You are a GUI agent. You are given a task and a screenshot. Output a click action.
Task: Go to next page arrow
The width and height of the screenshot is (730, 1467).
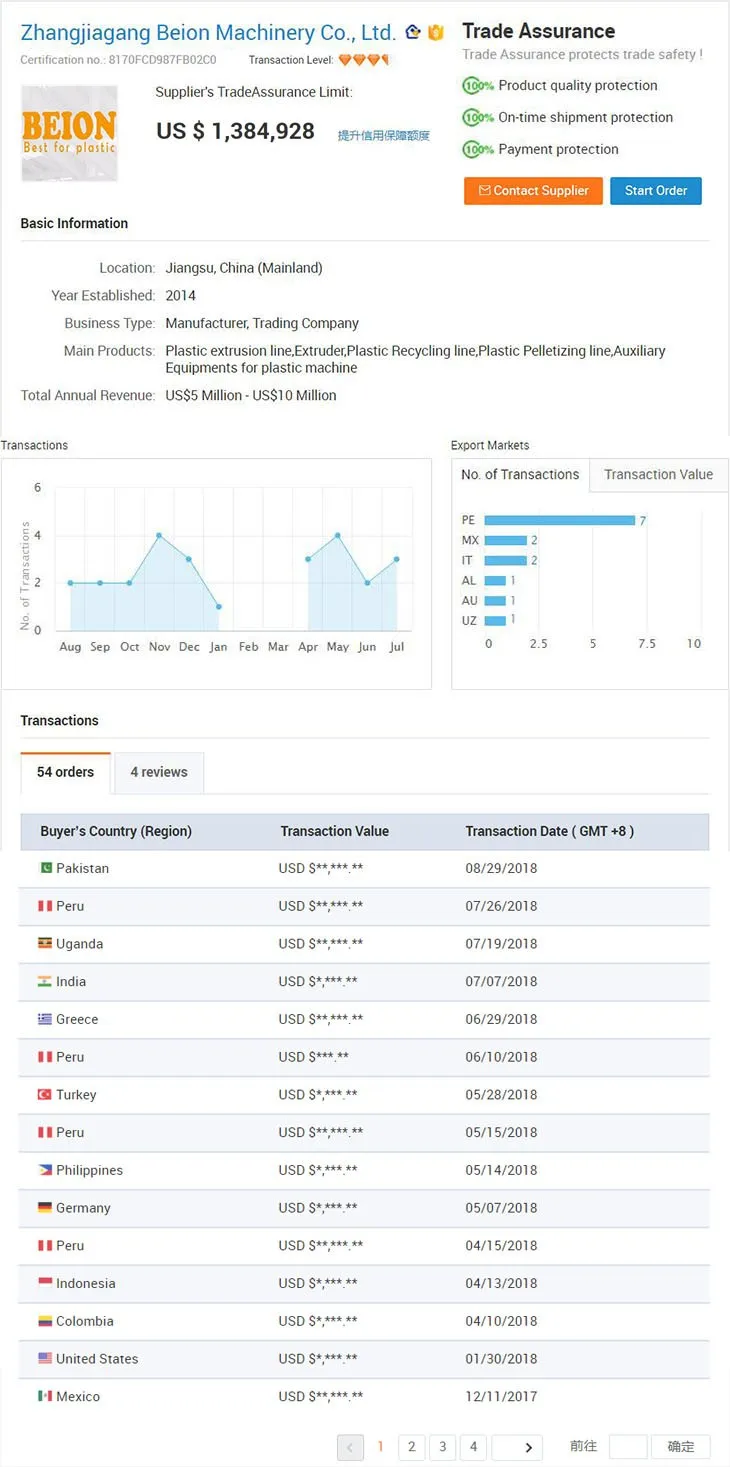pyautogui.click(x=517, y=1447)
